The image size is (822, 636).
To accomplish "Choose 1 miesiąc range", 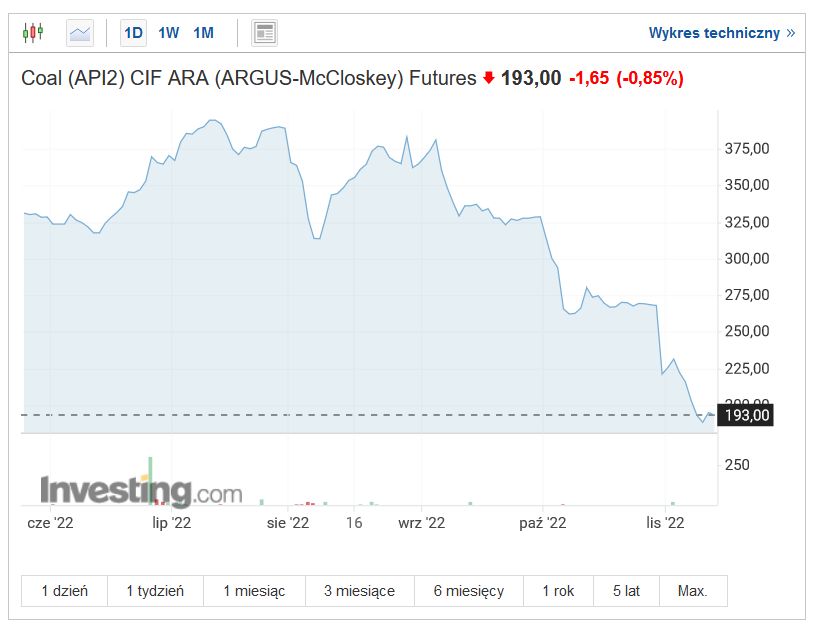I will pyautogui.click(x=254, y=591).
